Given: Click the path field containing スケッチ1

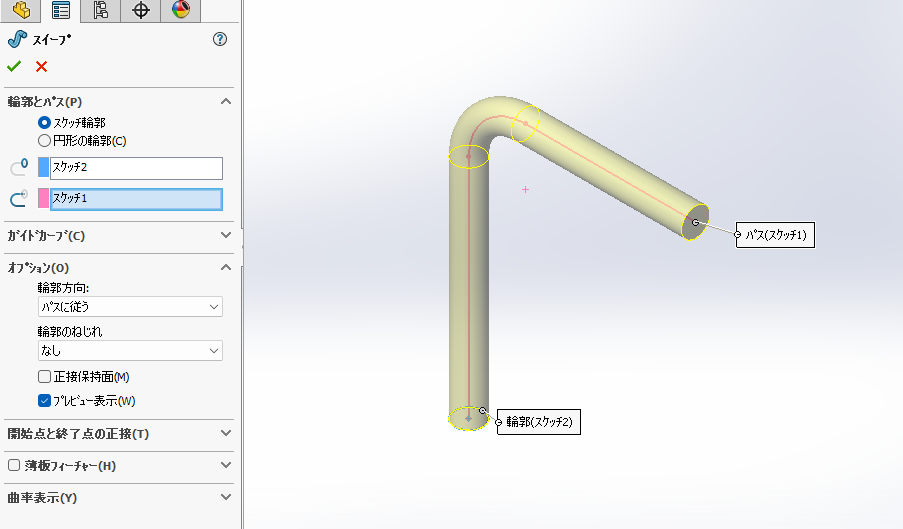Looking at the screenshot, I should (x=136, y=199).
